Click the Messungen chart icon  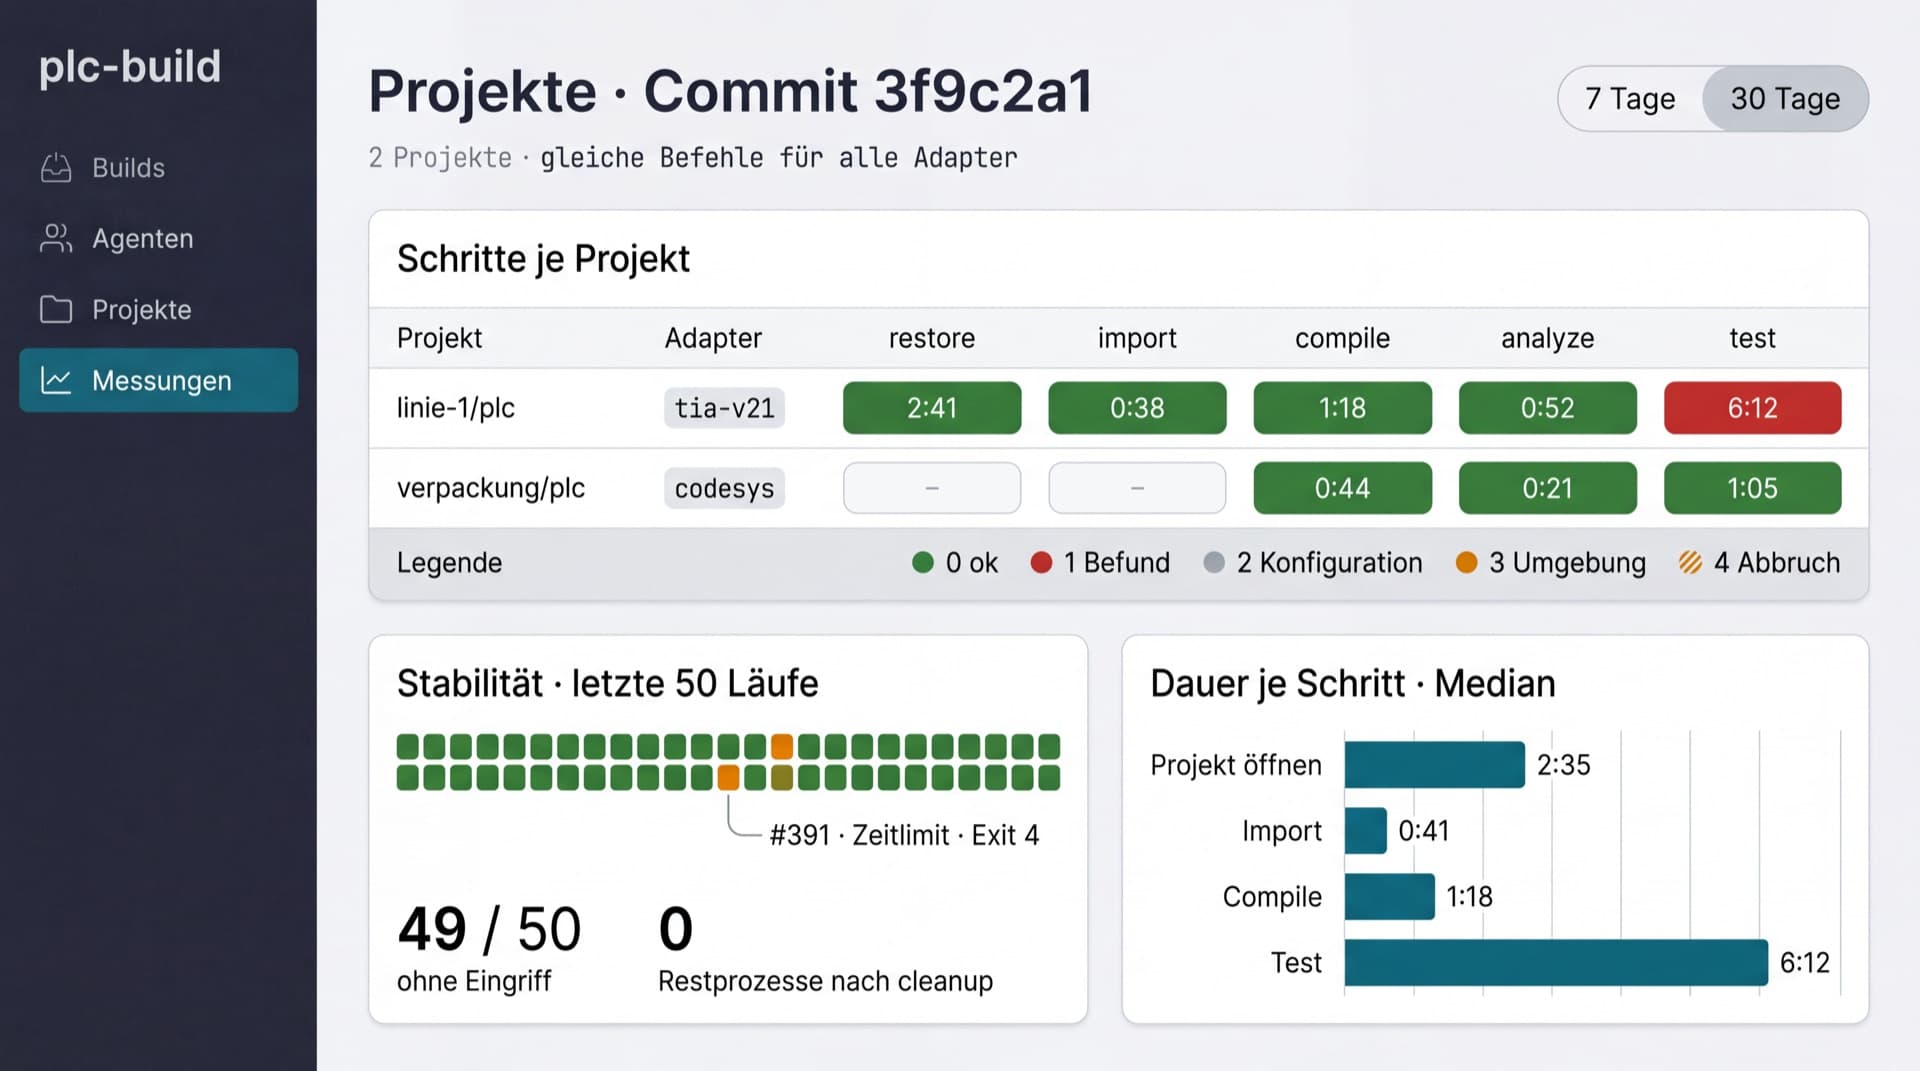pyautogui.click(x=56, y=380)
